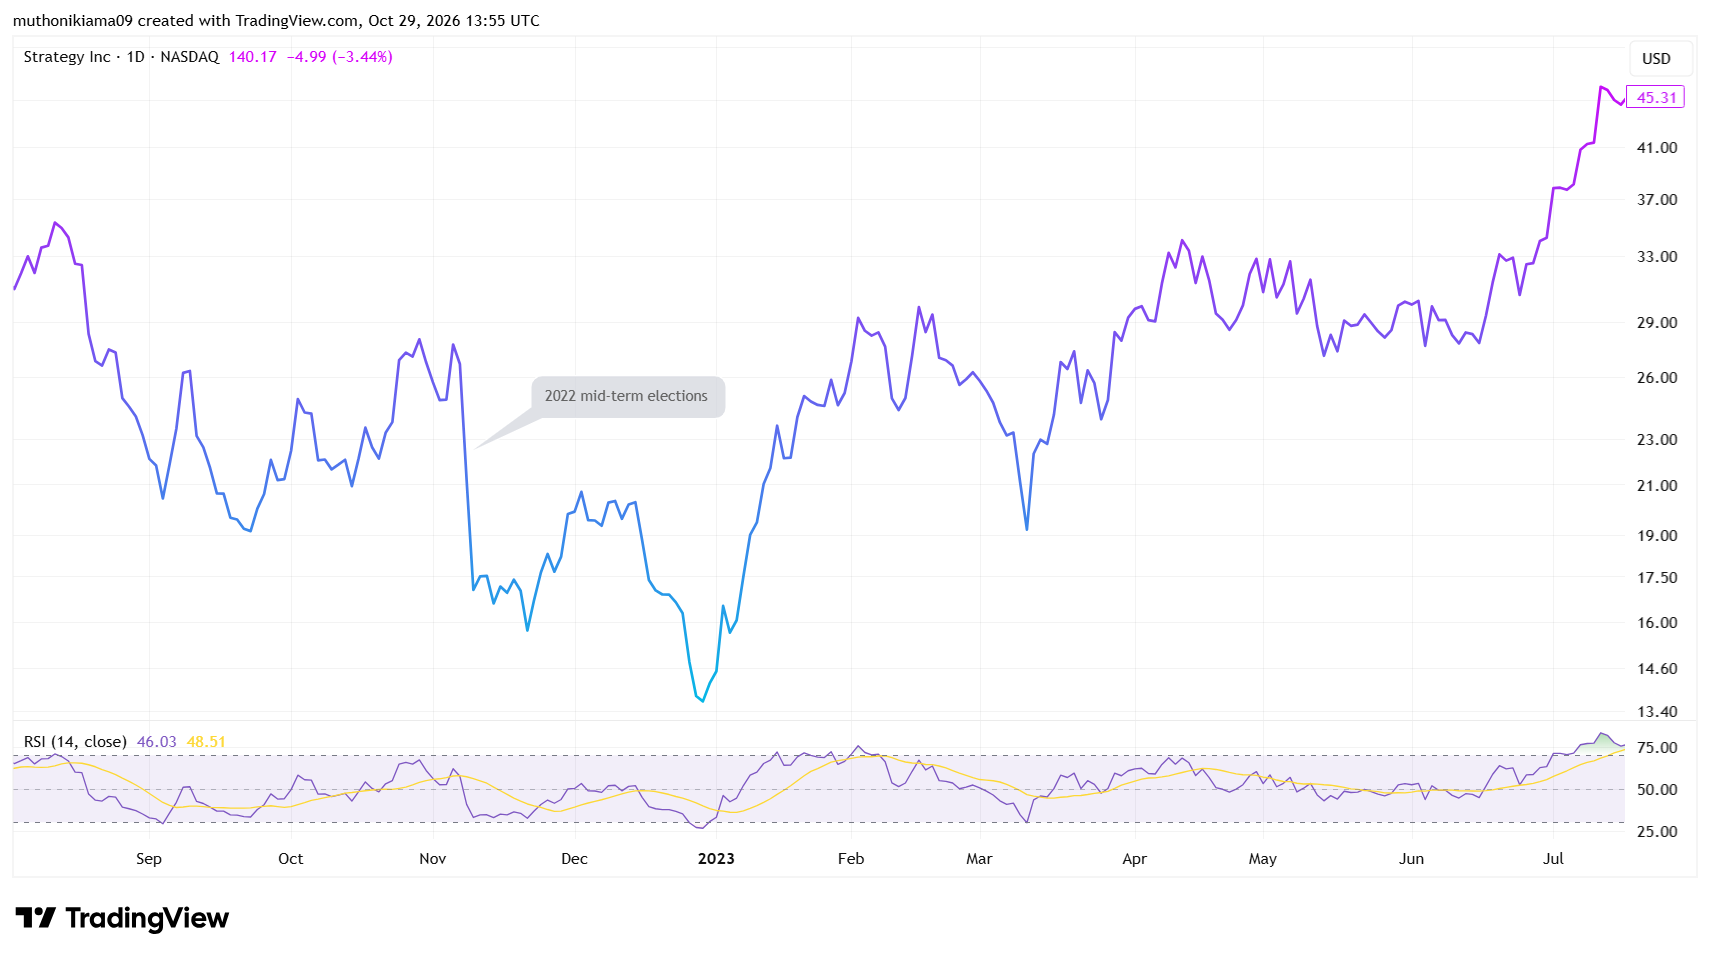Click the RSI moving average value 48.51
The width and height of the screenshot is (1710, 958).
207,742
